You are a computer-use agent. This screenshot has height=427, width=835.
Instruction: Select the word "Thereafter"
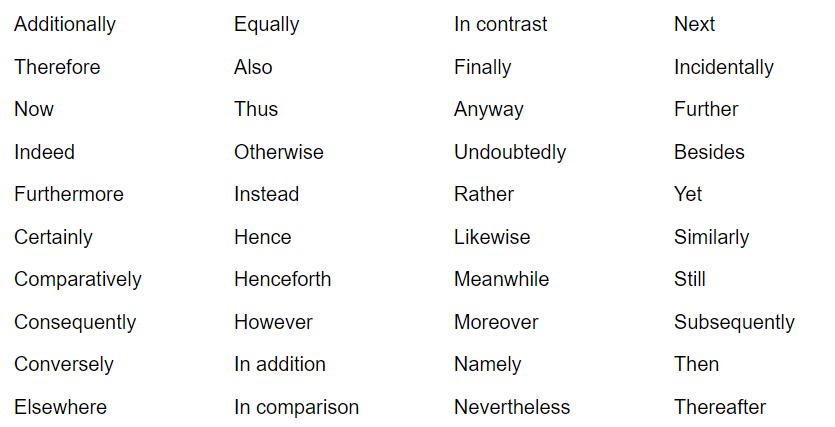(720, 407)
